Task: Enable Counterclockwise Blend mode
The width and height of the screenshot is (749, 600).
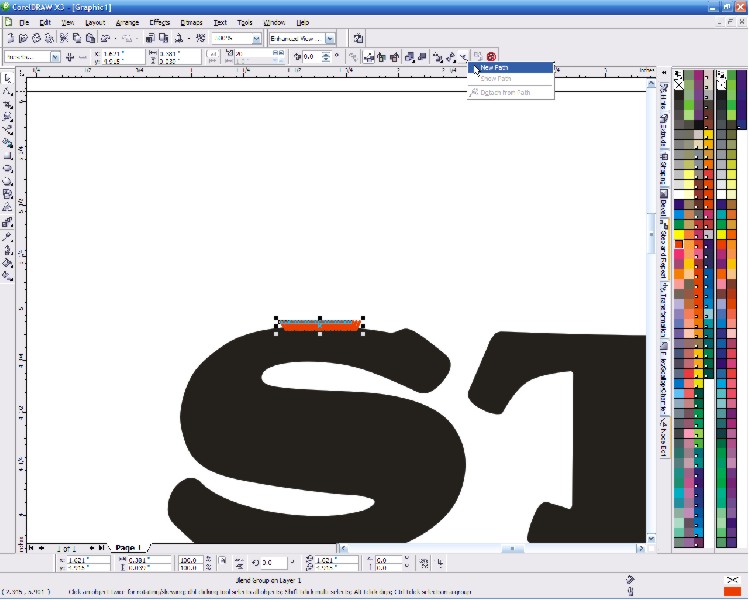Action: (x=394, y=57)
